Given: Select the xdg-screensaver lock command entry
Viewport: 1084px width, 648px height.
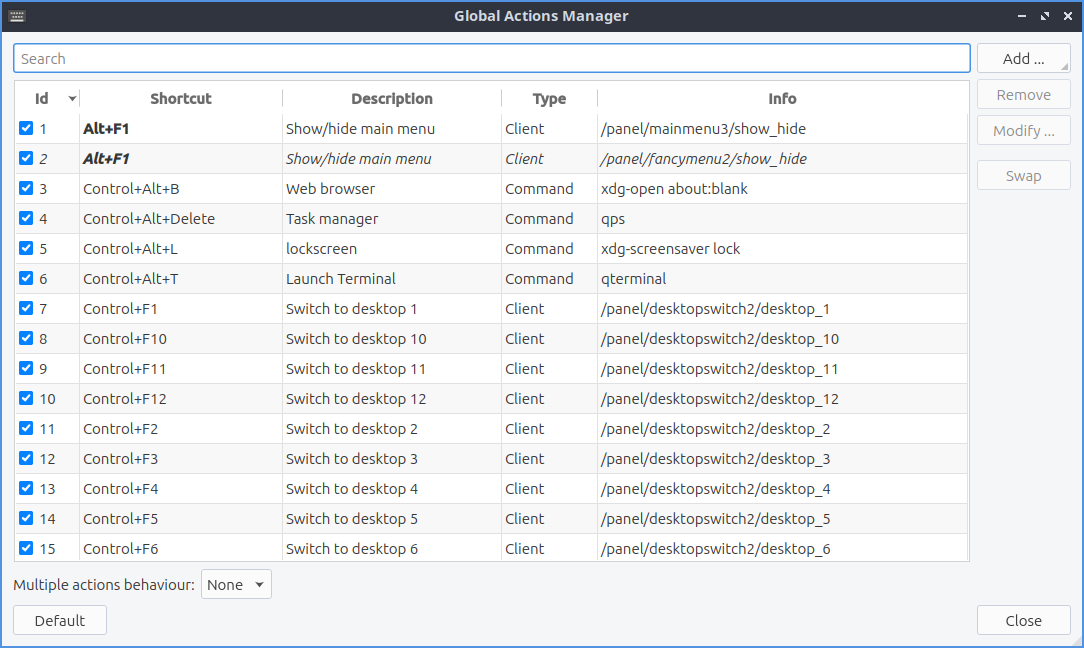Looking at the screenshot, I should click(x=670, y=249).
